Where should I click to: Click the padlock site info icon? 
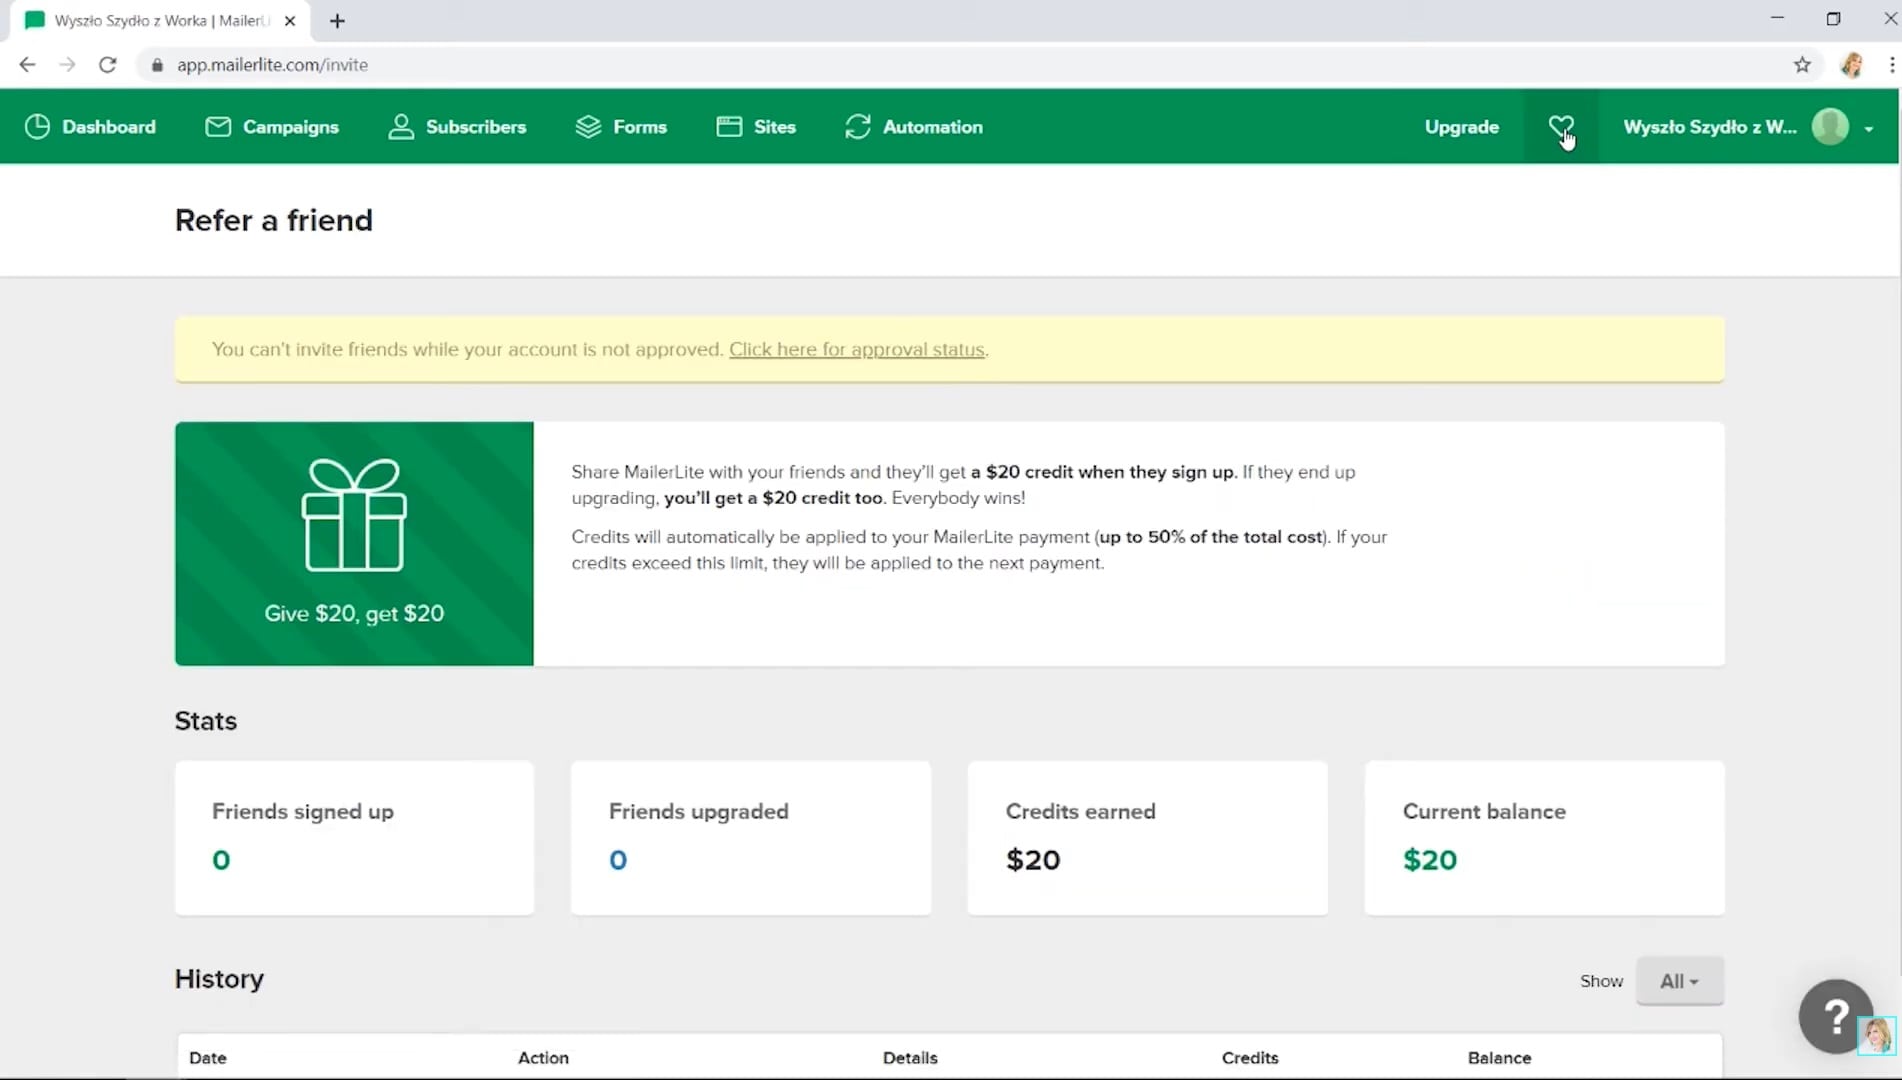point(157,65)
